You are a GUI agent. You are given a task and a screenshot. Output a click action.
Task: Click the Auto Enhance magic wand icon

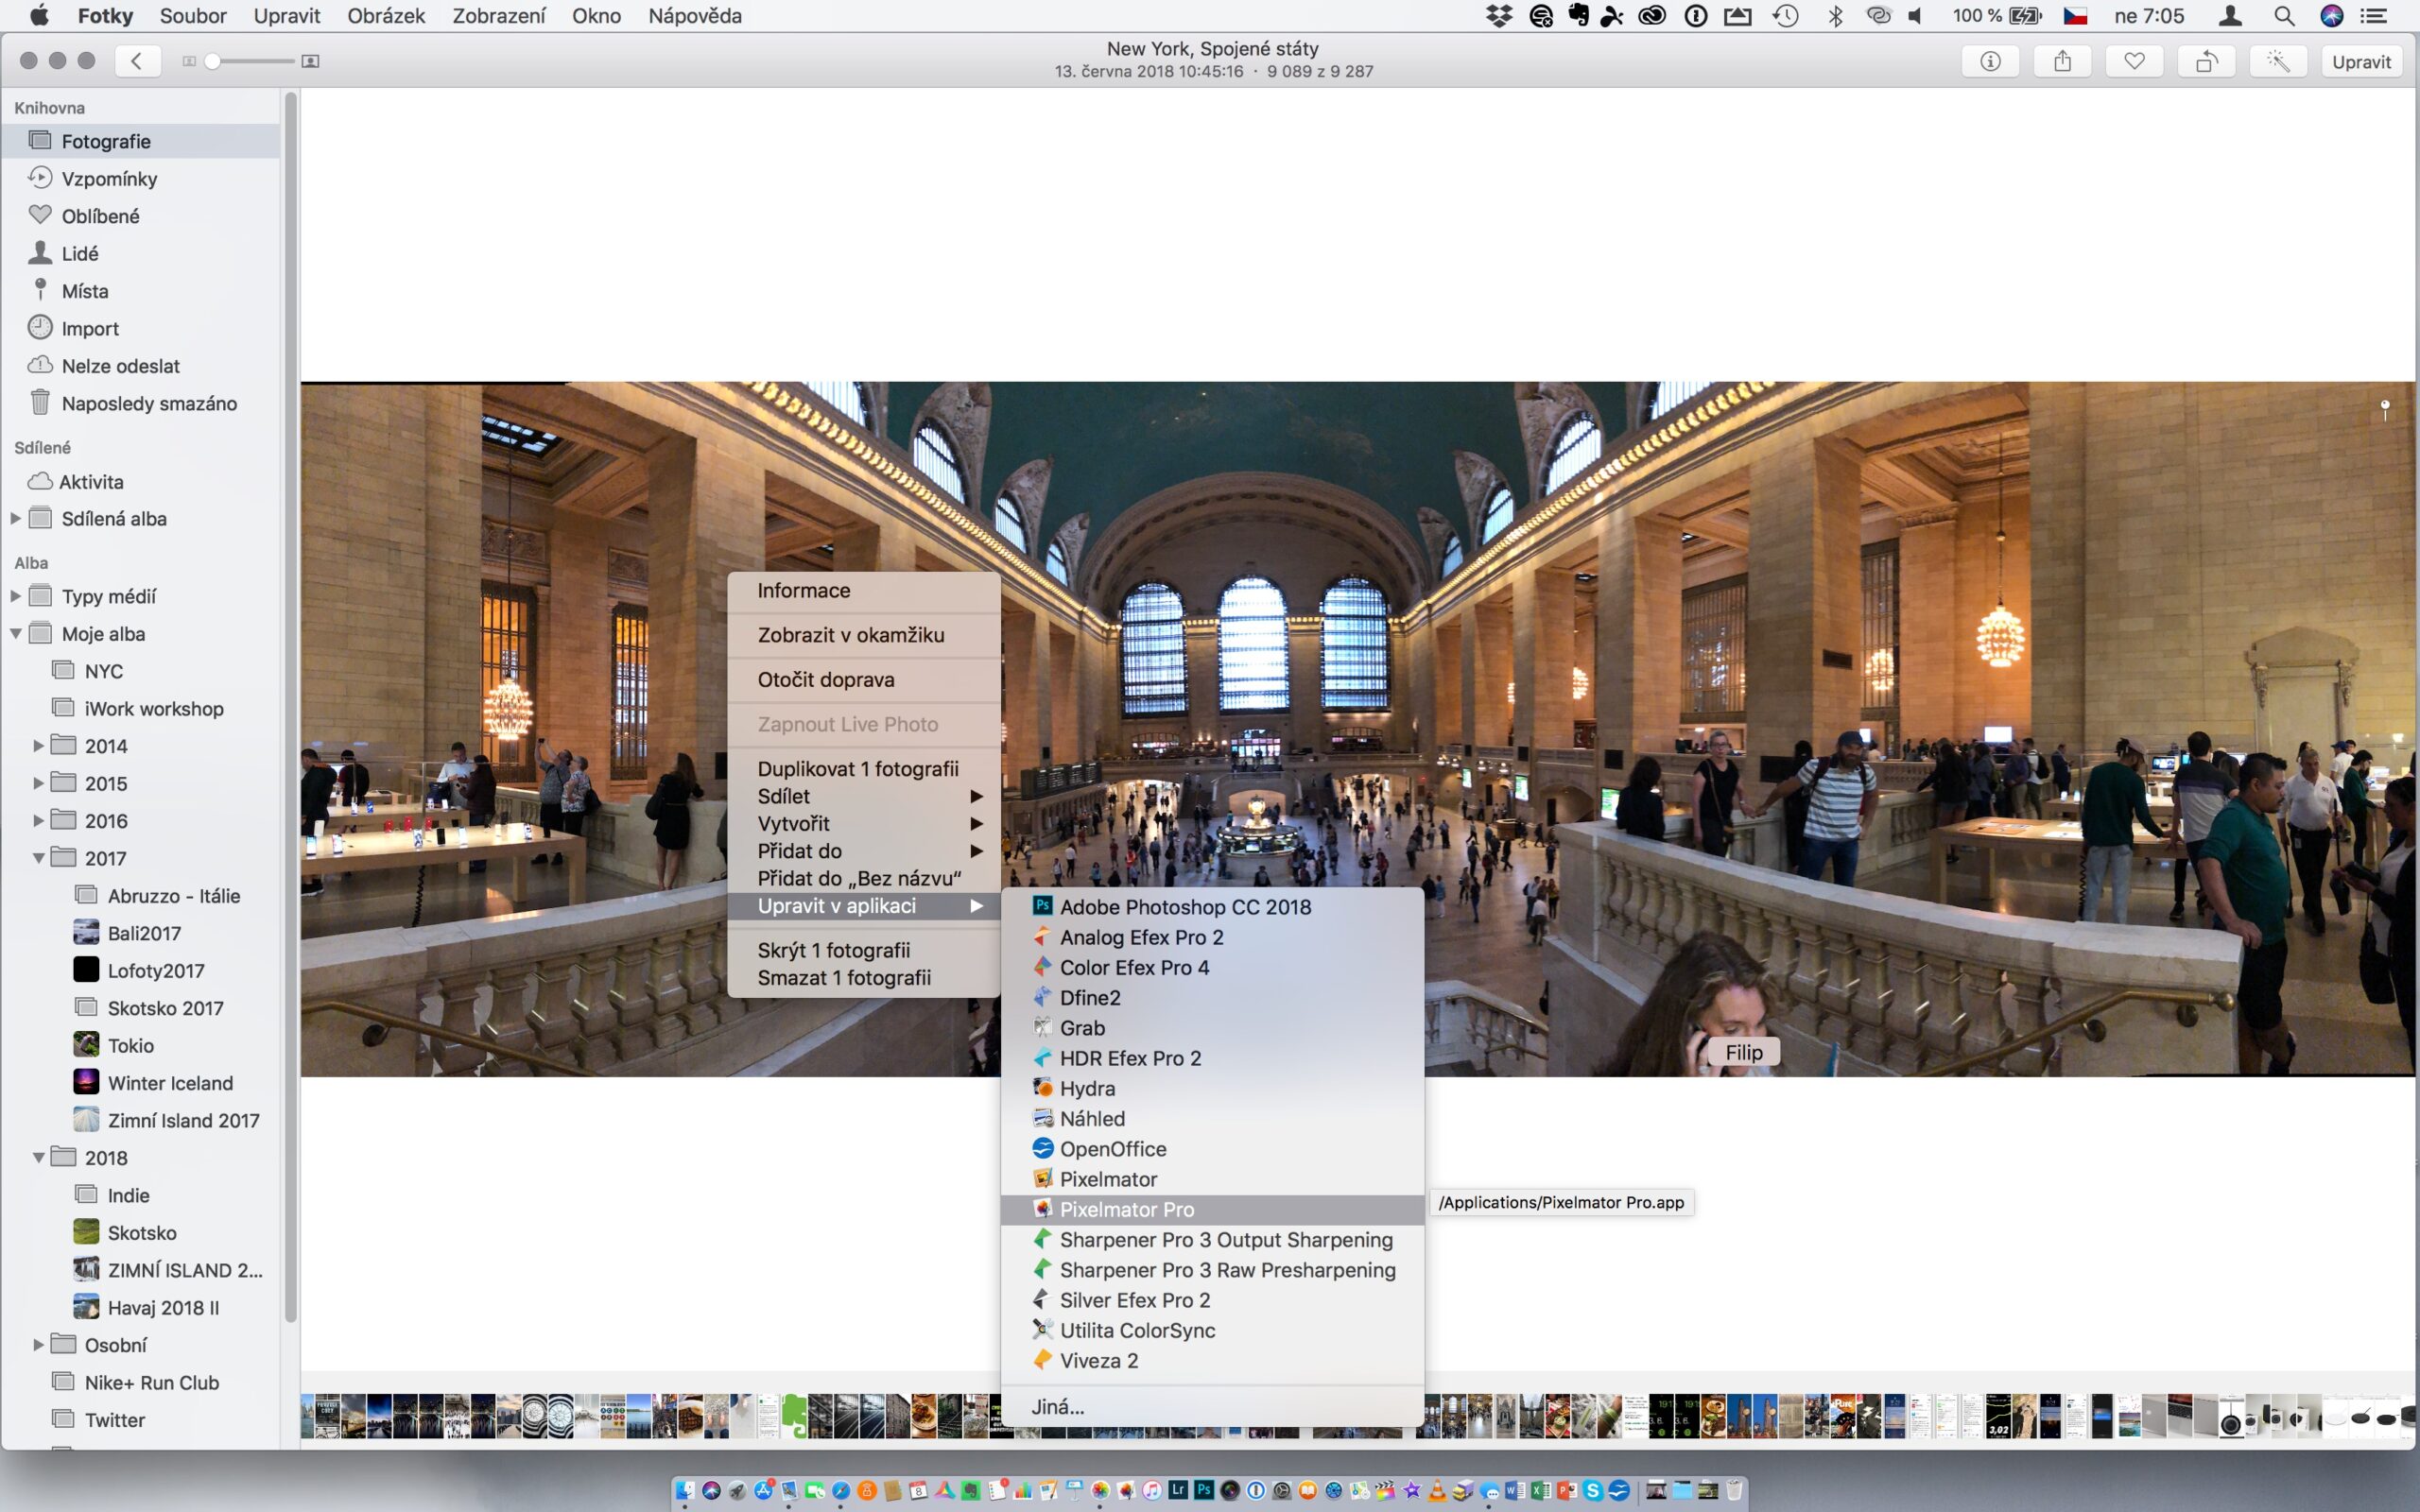click(x=2278, y=61)
